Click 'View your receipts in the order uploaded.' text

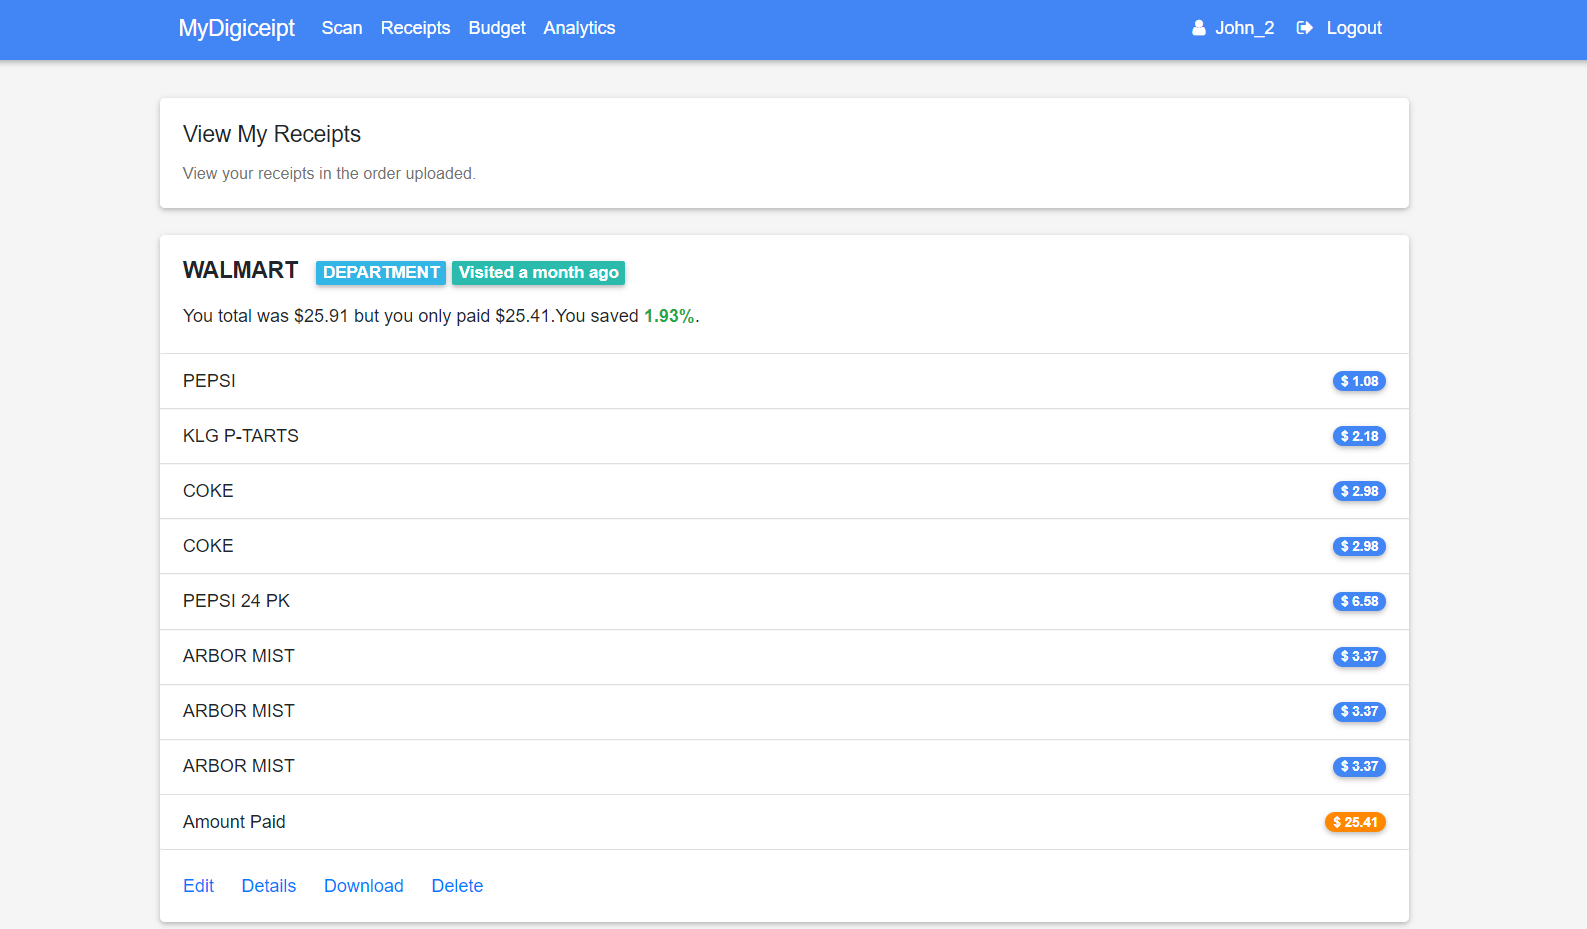[329, 173]
